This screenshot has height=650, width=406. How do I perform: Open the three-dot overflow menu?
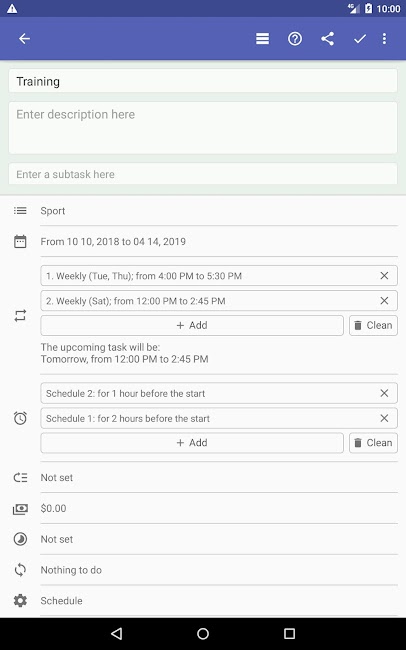tap(384, 39)
